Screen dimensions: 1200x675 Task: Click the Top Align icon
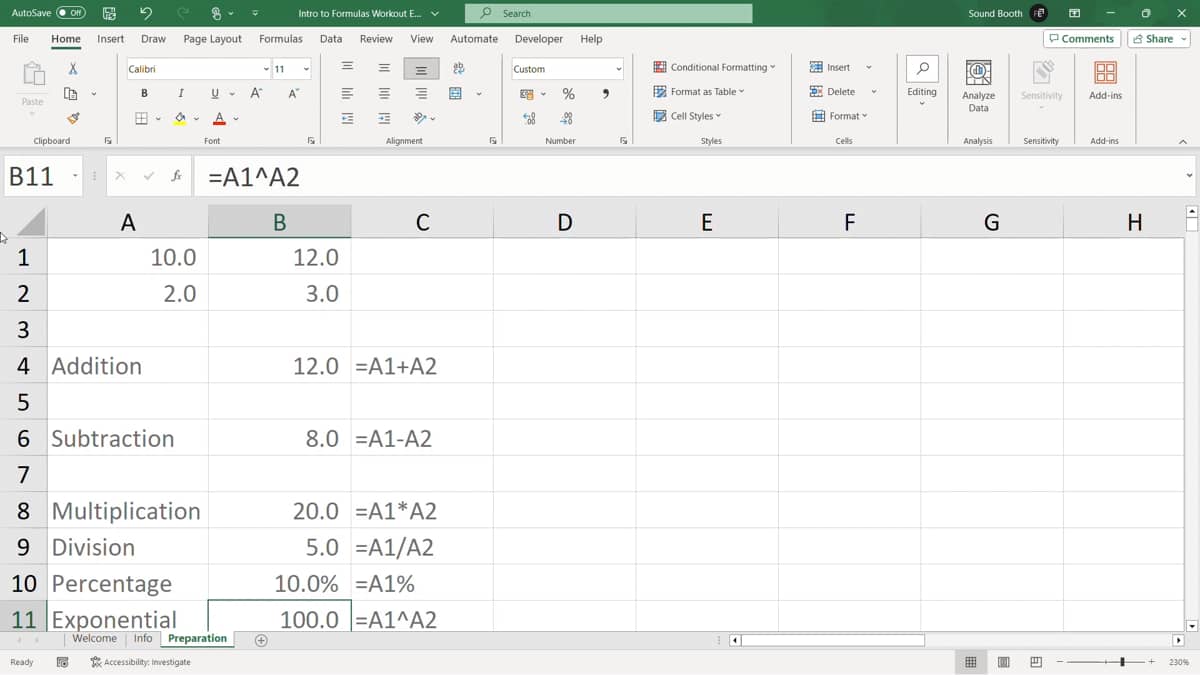point(347,69)
